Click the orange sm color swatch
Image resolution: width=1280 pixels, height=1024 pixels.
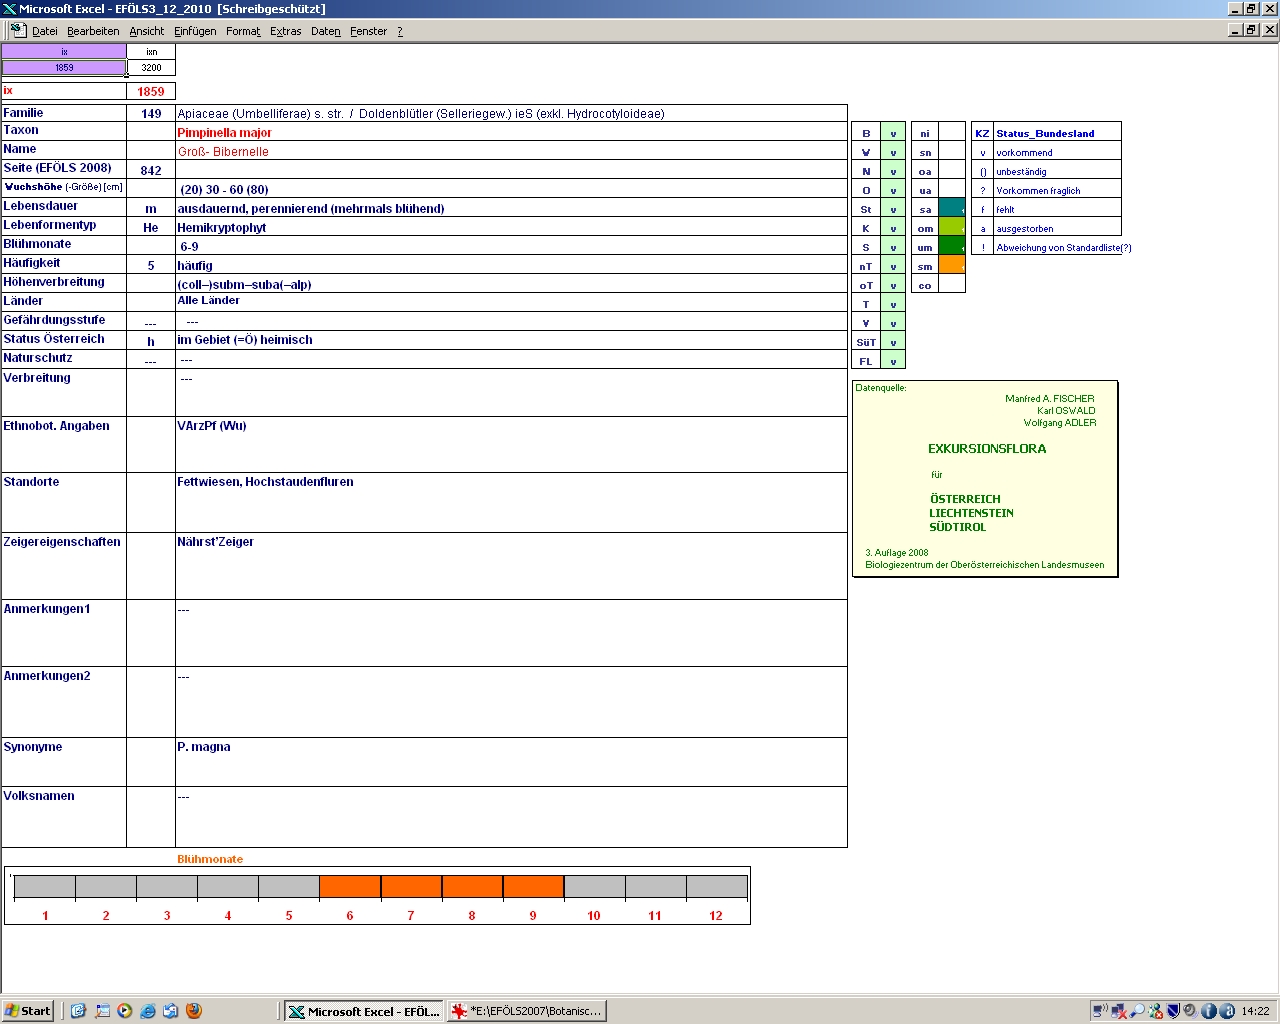[x=952, y=266]
